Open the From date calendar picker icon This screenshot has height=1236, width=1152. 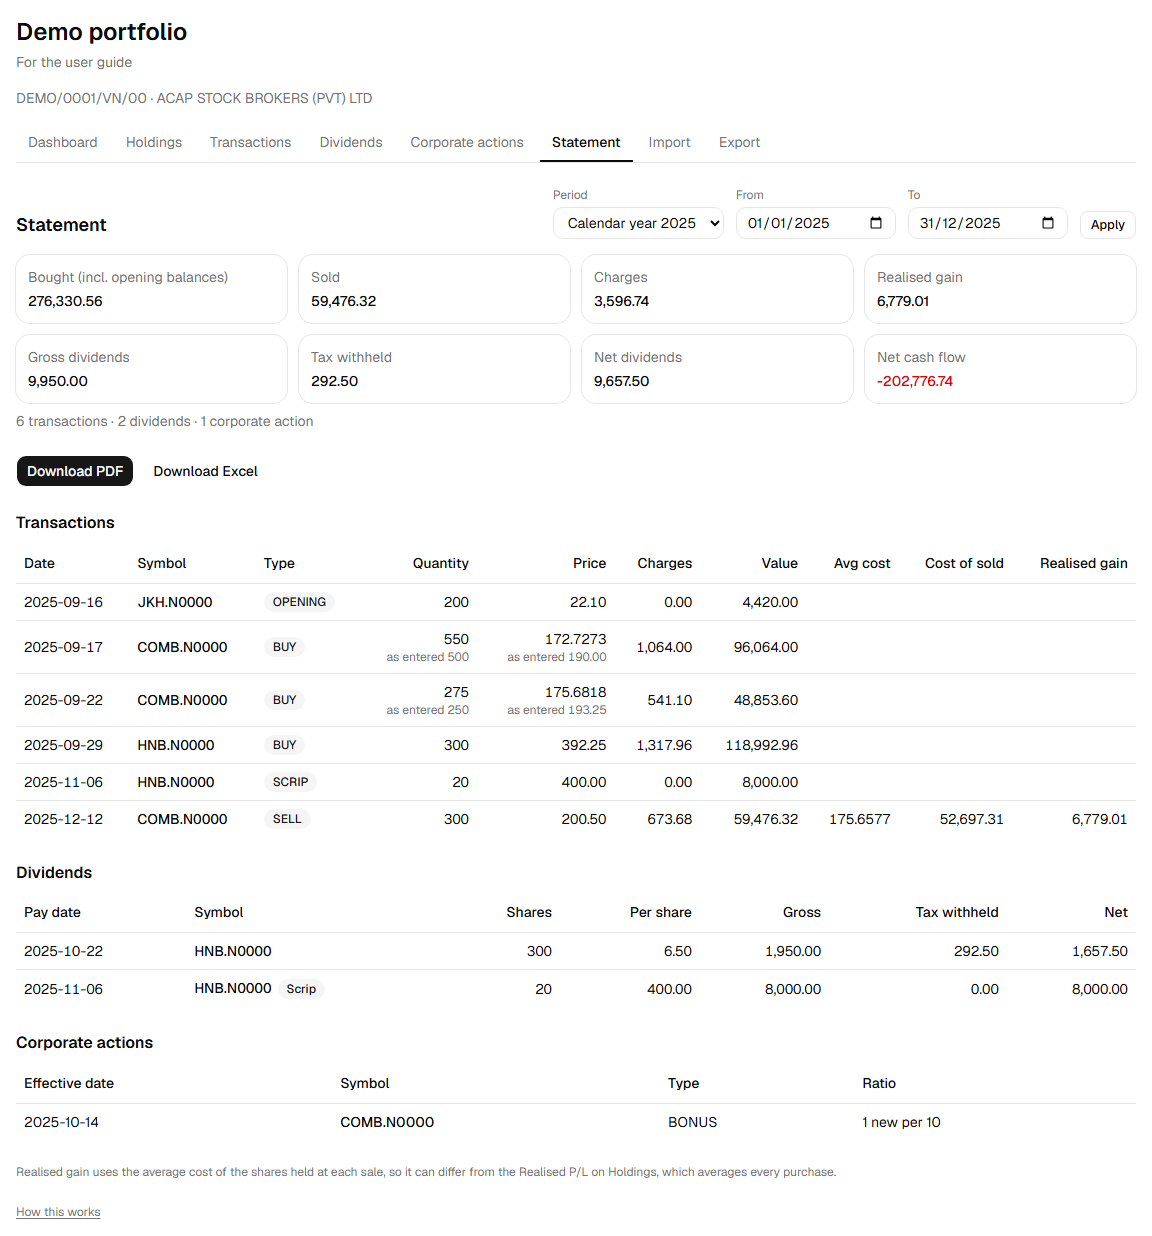(876, 223)
